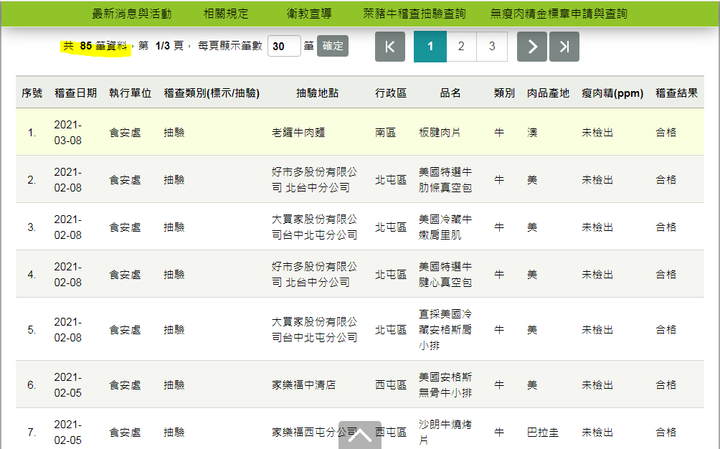Click row number 5. cell
720x449 pixels.
pyautogui.click(x=31, y=330)
